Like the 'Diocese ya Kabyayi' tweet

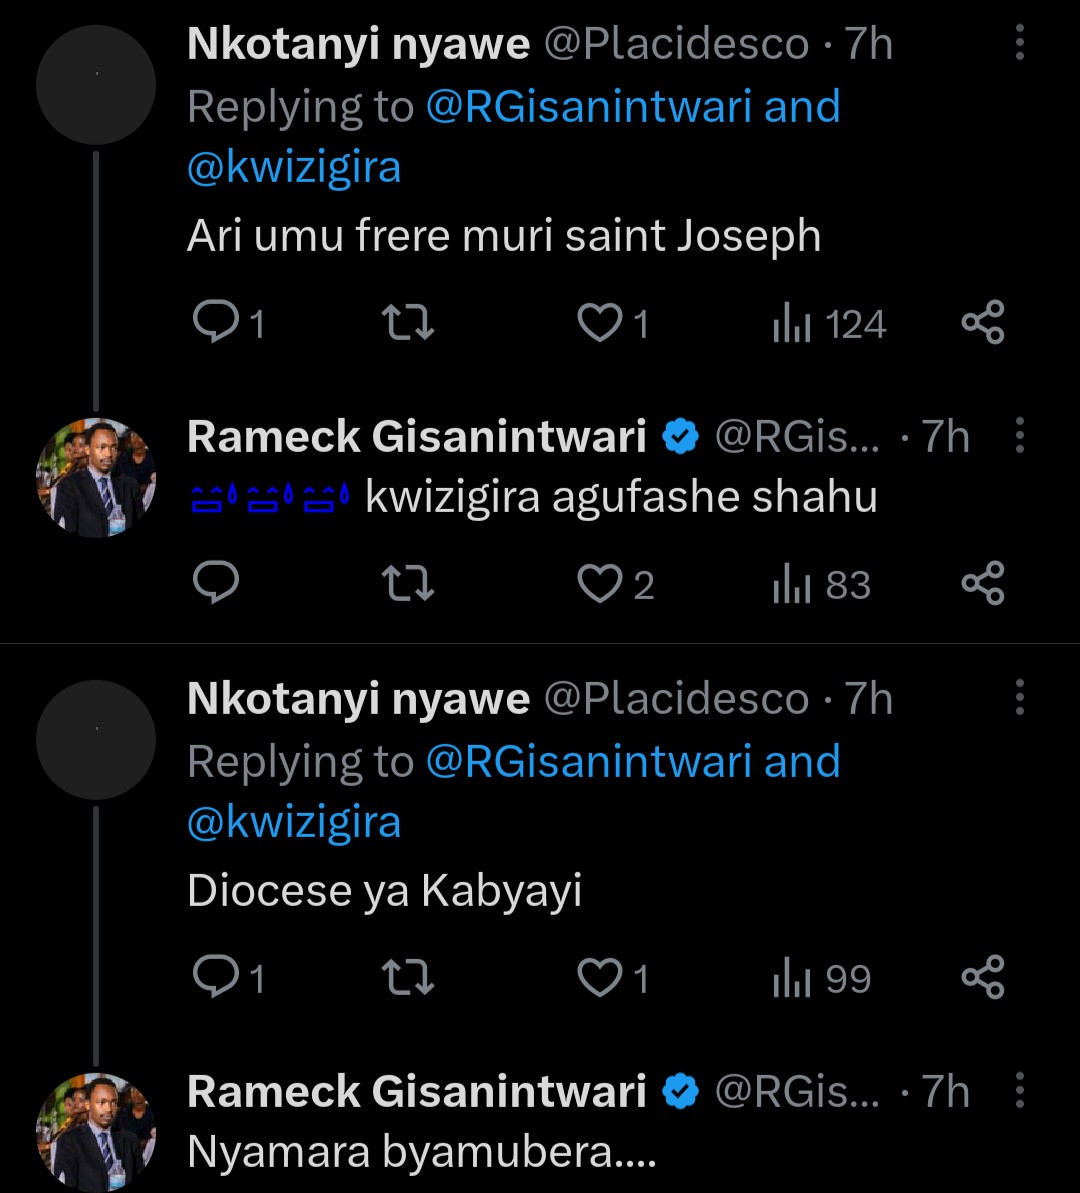coord(601,978)
